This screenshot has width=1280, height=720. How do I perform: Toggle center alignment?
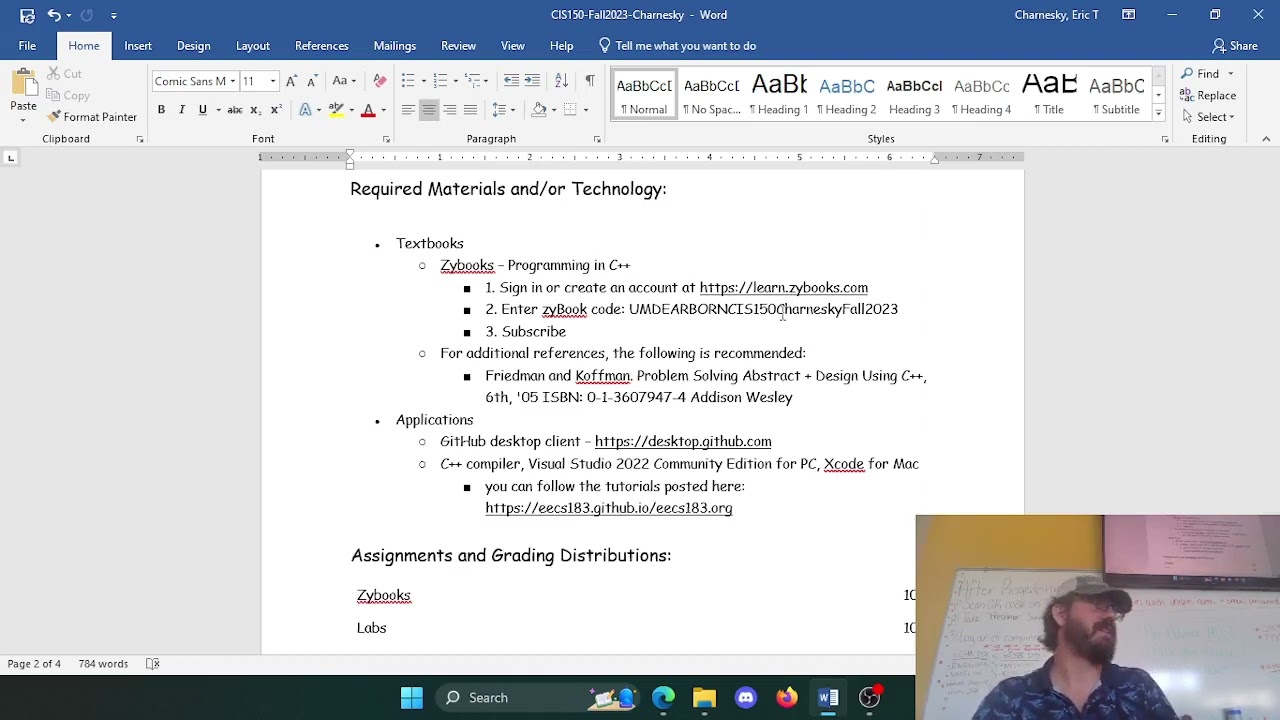coord(429,110)
